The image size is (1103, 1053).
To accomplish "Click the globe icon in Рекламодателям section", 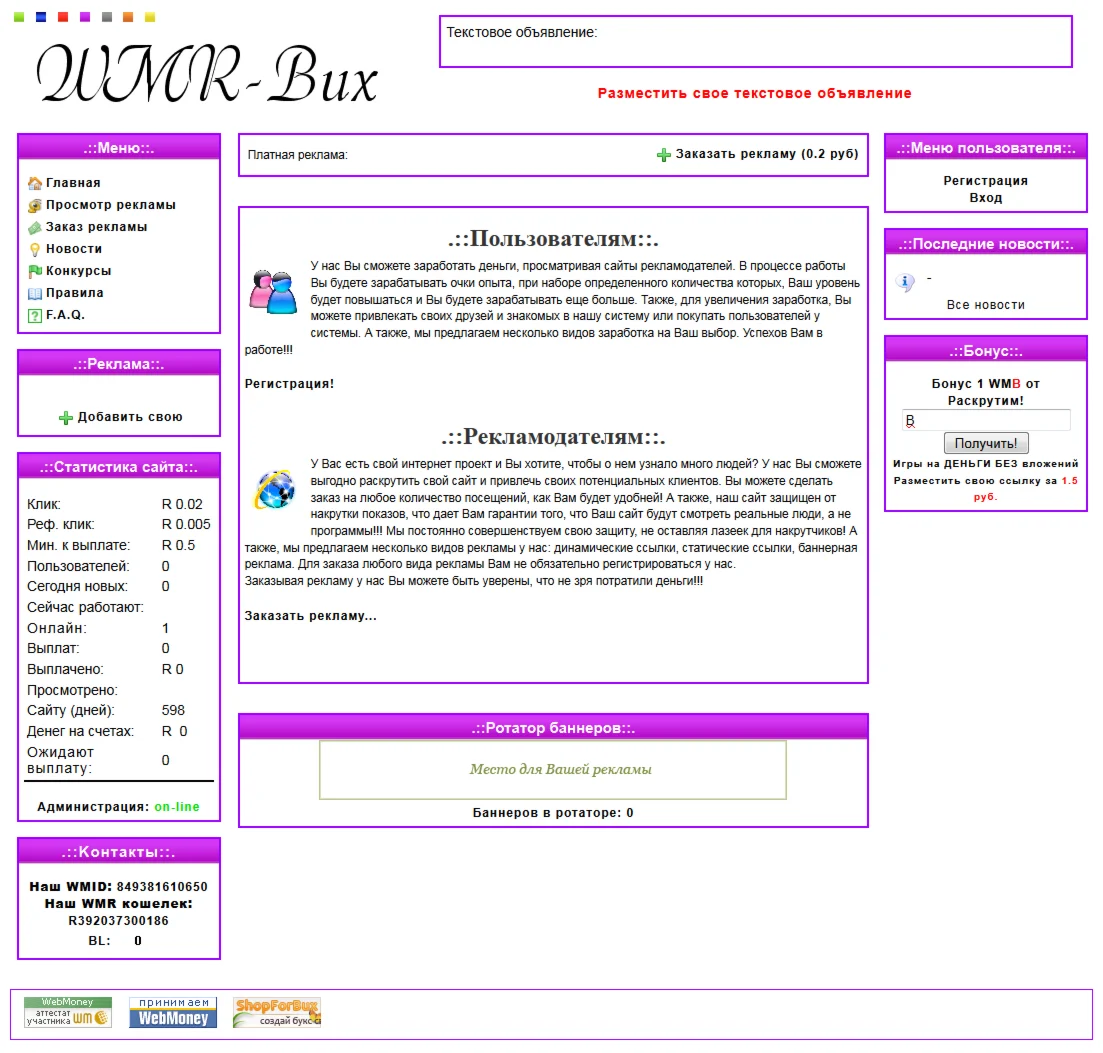I will pos(274,490).
